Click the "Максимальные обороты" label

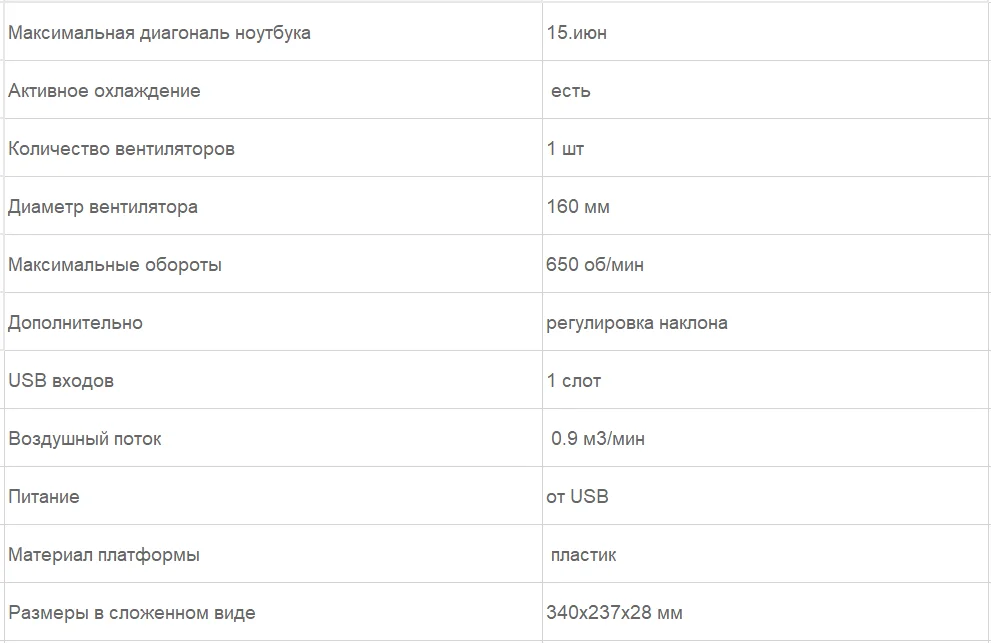pos(115,265)
